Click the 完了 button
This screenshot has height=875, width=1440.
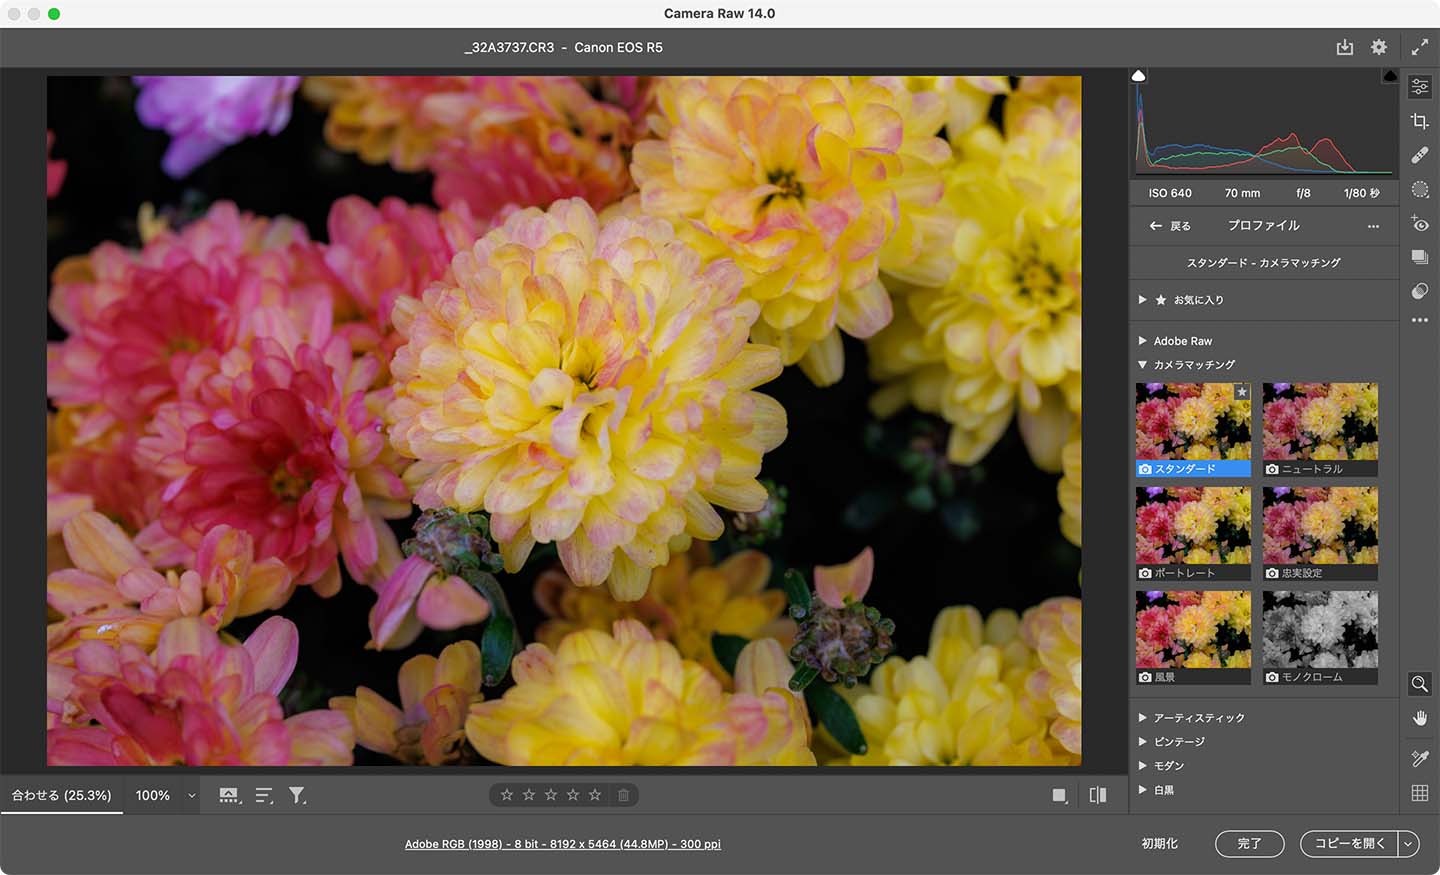(x=1249, y=843)
